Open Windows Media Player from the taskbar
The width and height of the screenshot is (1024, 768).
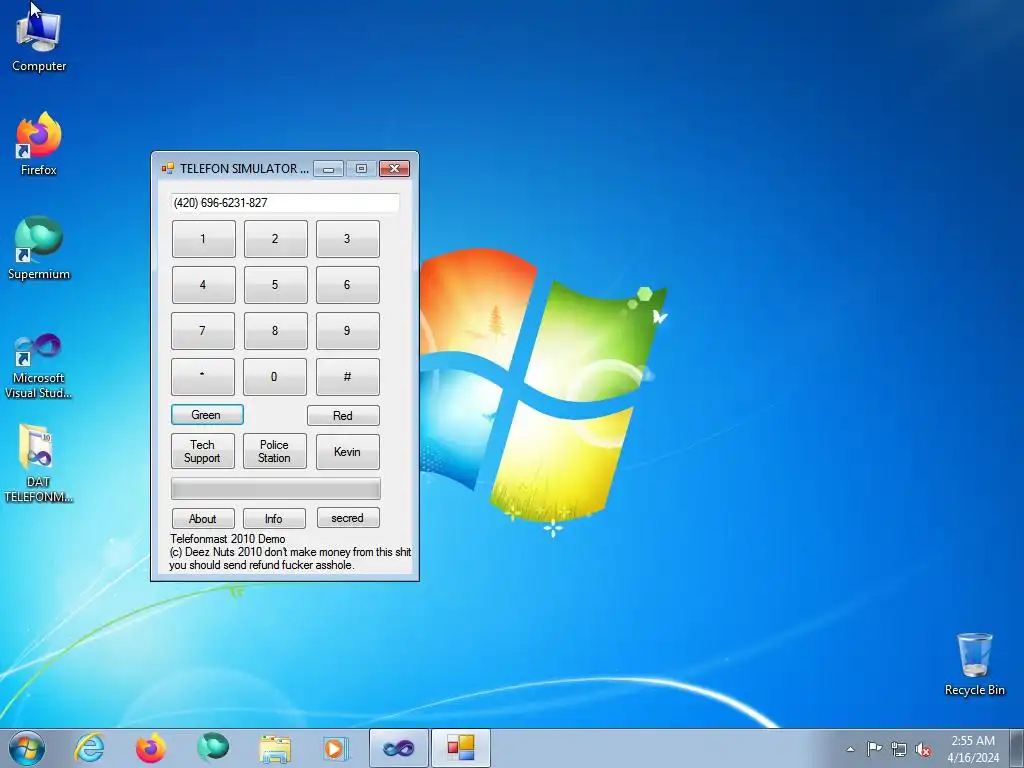coord(336,748)
